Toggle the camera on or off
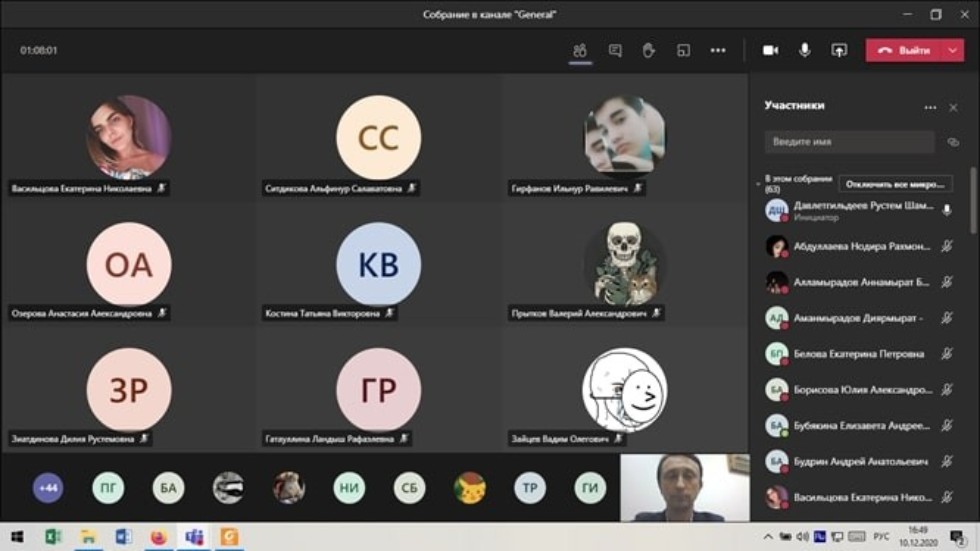The width and height of the screenshot is (980, 551). pyautogui.click(x=770, y=50)
